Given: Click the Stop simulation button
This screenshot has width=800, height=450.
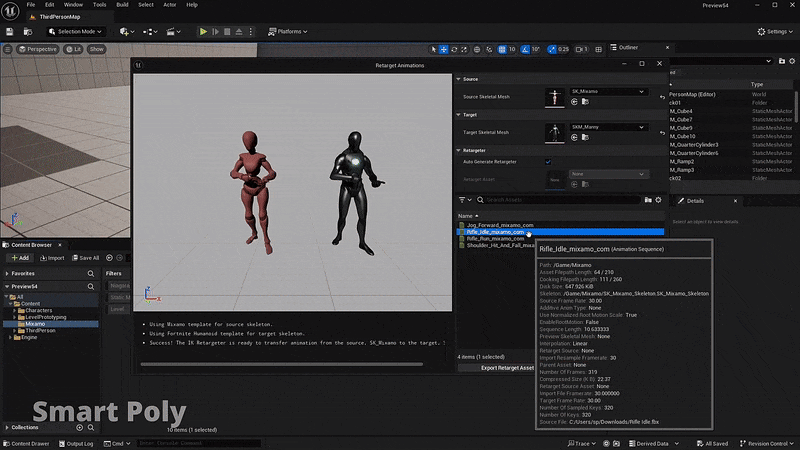Looking at the screenshot, I should click(227, 32).
